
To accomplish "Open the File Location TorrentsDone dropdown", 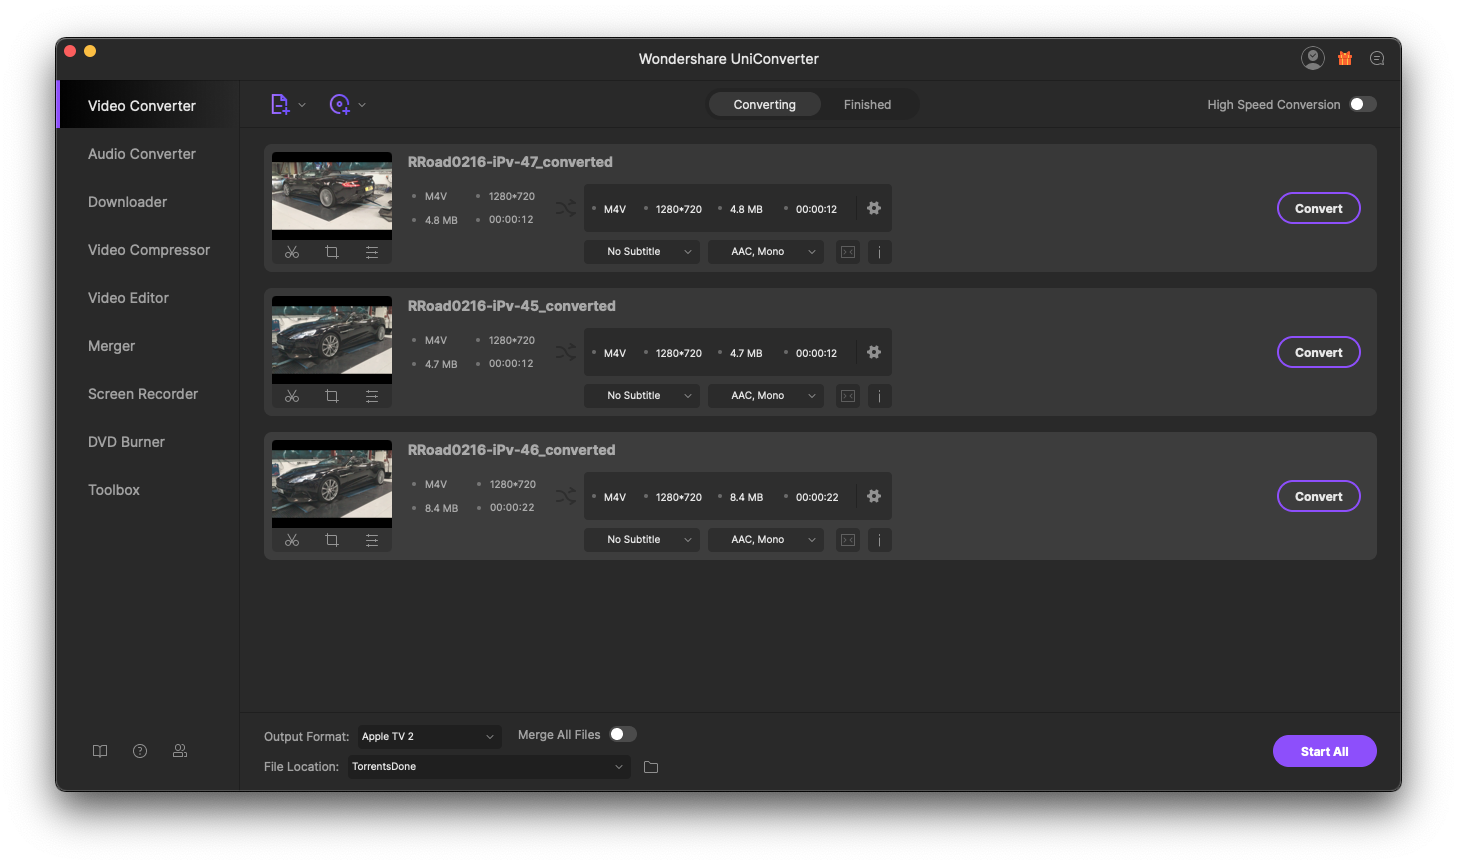I will coord(490,767).
